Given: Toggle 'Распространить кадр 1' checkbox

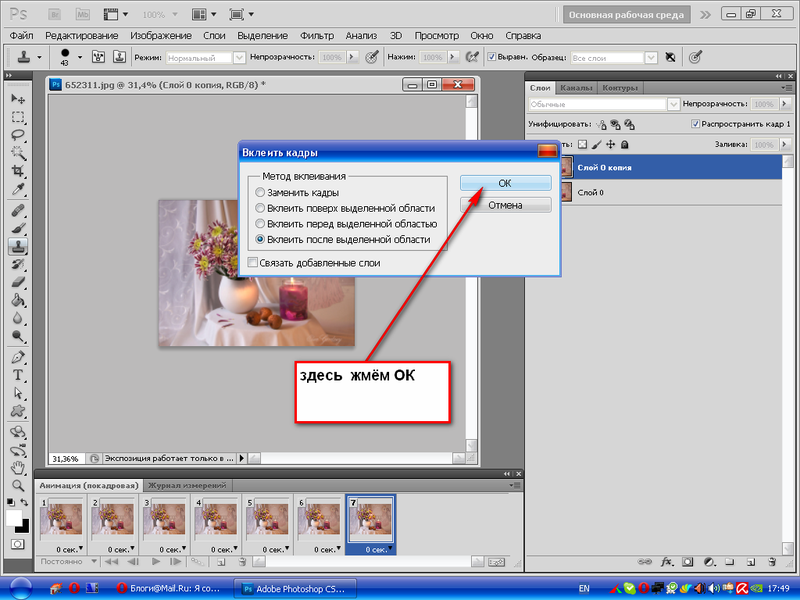Looking at the screenshot, I should coord(695,124).
